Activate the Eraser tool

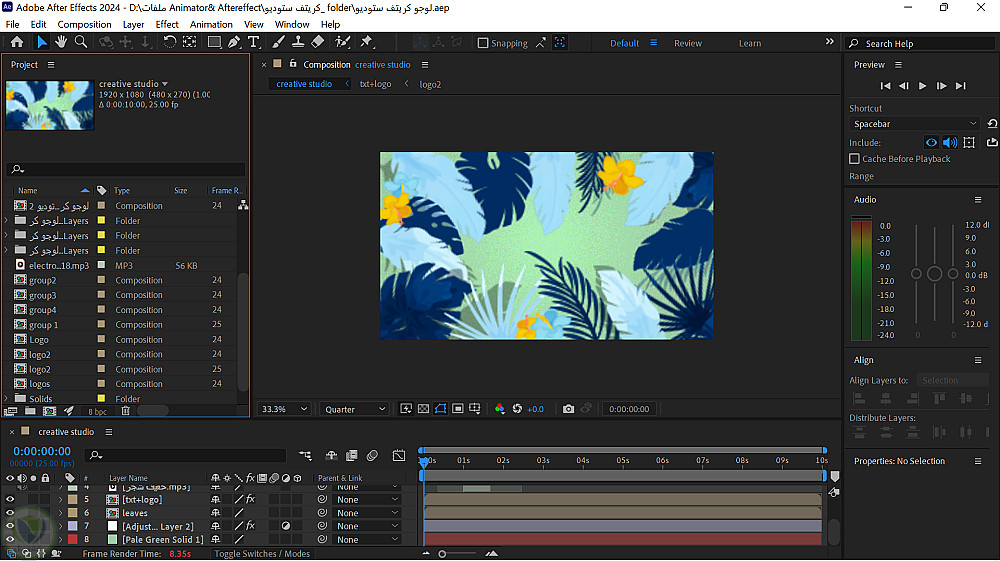(318, 42)
